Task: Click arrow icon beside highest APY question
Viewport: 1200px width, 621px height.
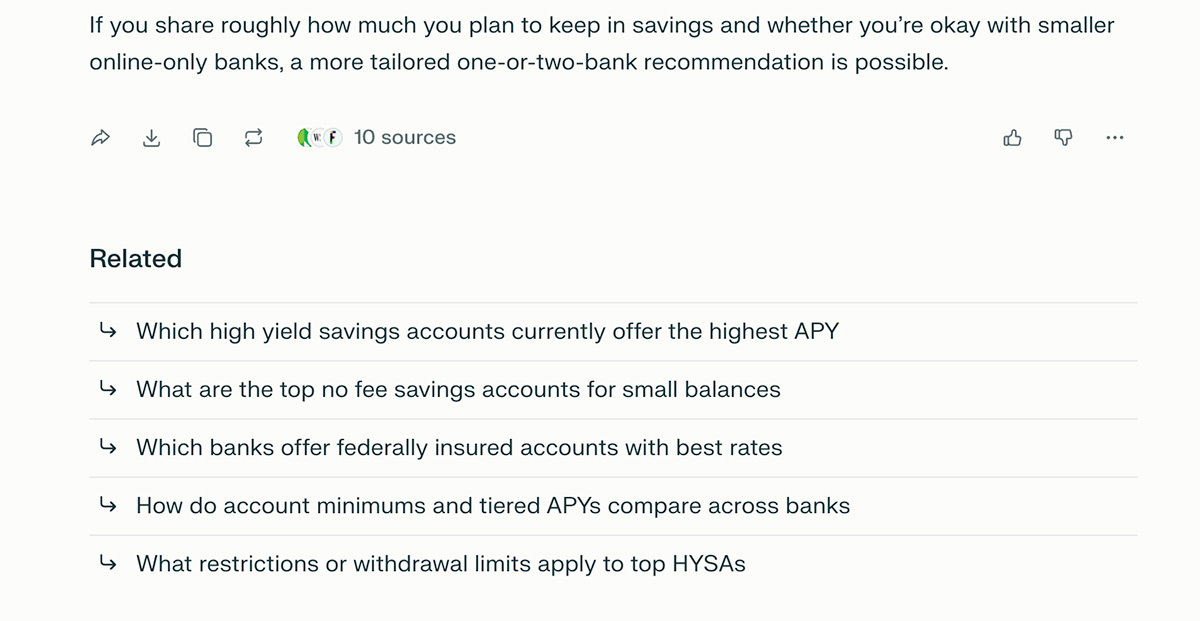Action: pos(108,331)
